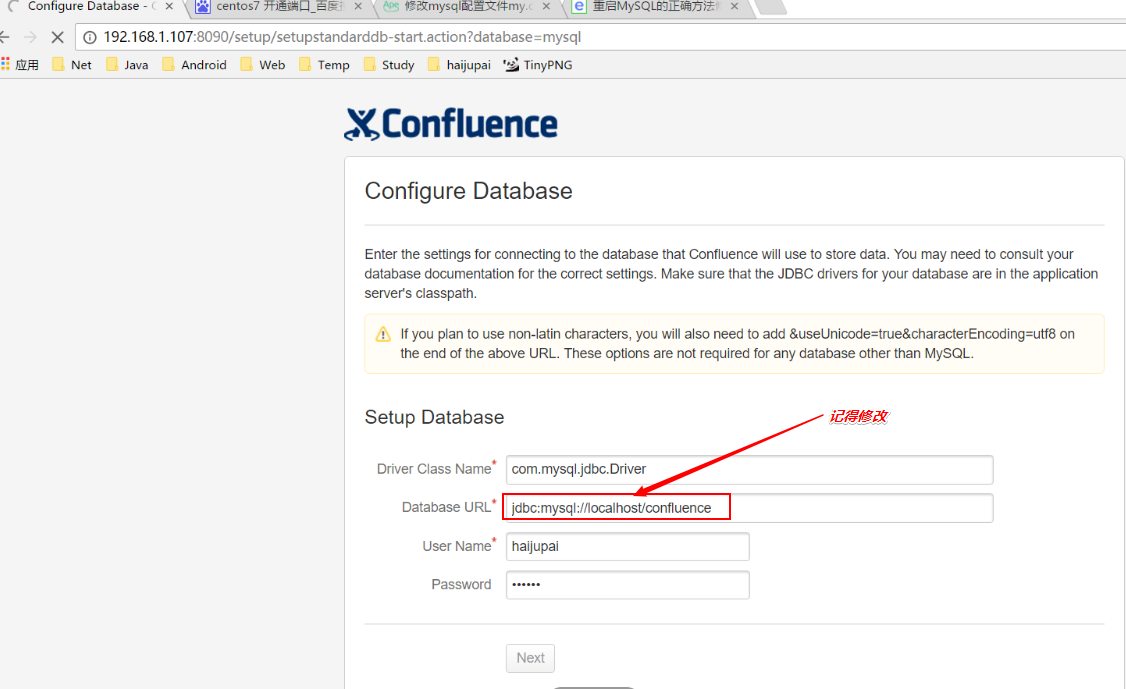
Task: Click the site info icon in address bar
Action: 90,37
